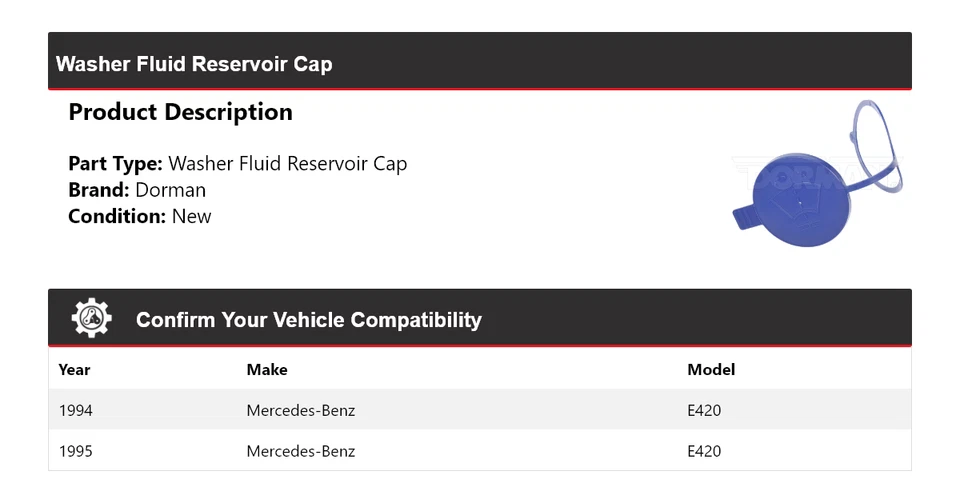
Task: Click the bold Brand label
Action: (x=99, y=190)
